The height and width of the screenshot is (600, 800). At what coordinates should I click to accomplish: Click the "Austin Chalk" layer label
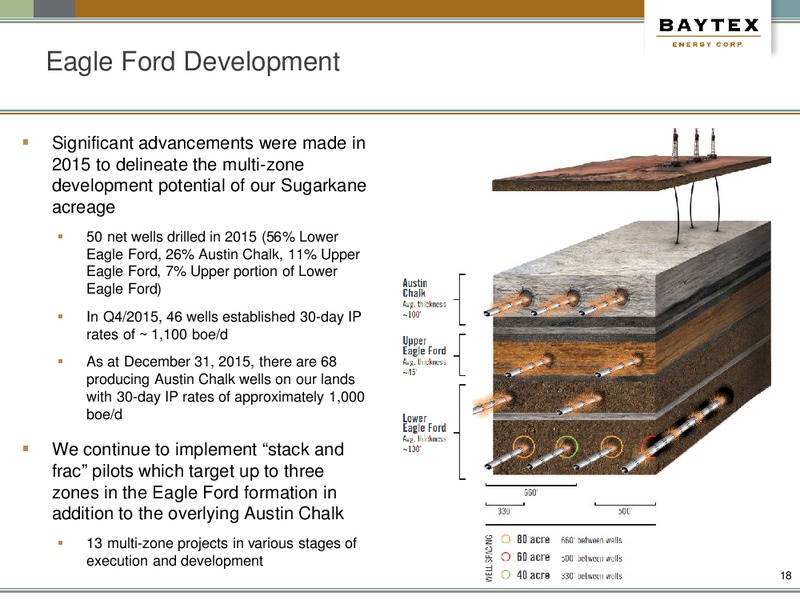click(x=415, y=288)
